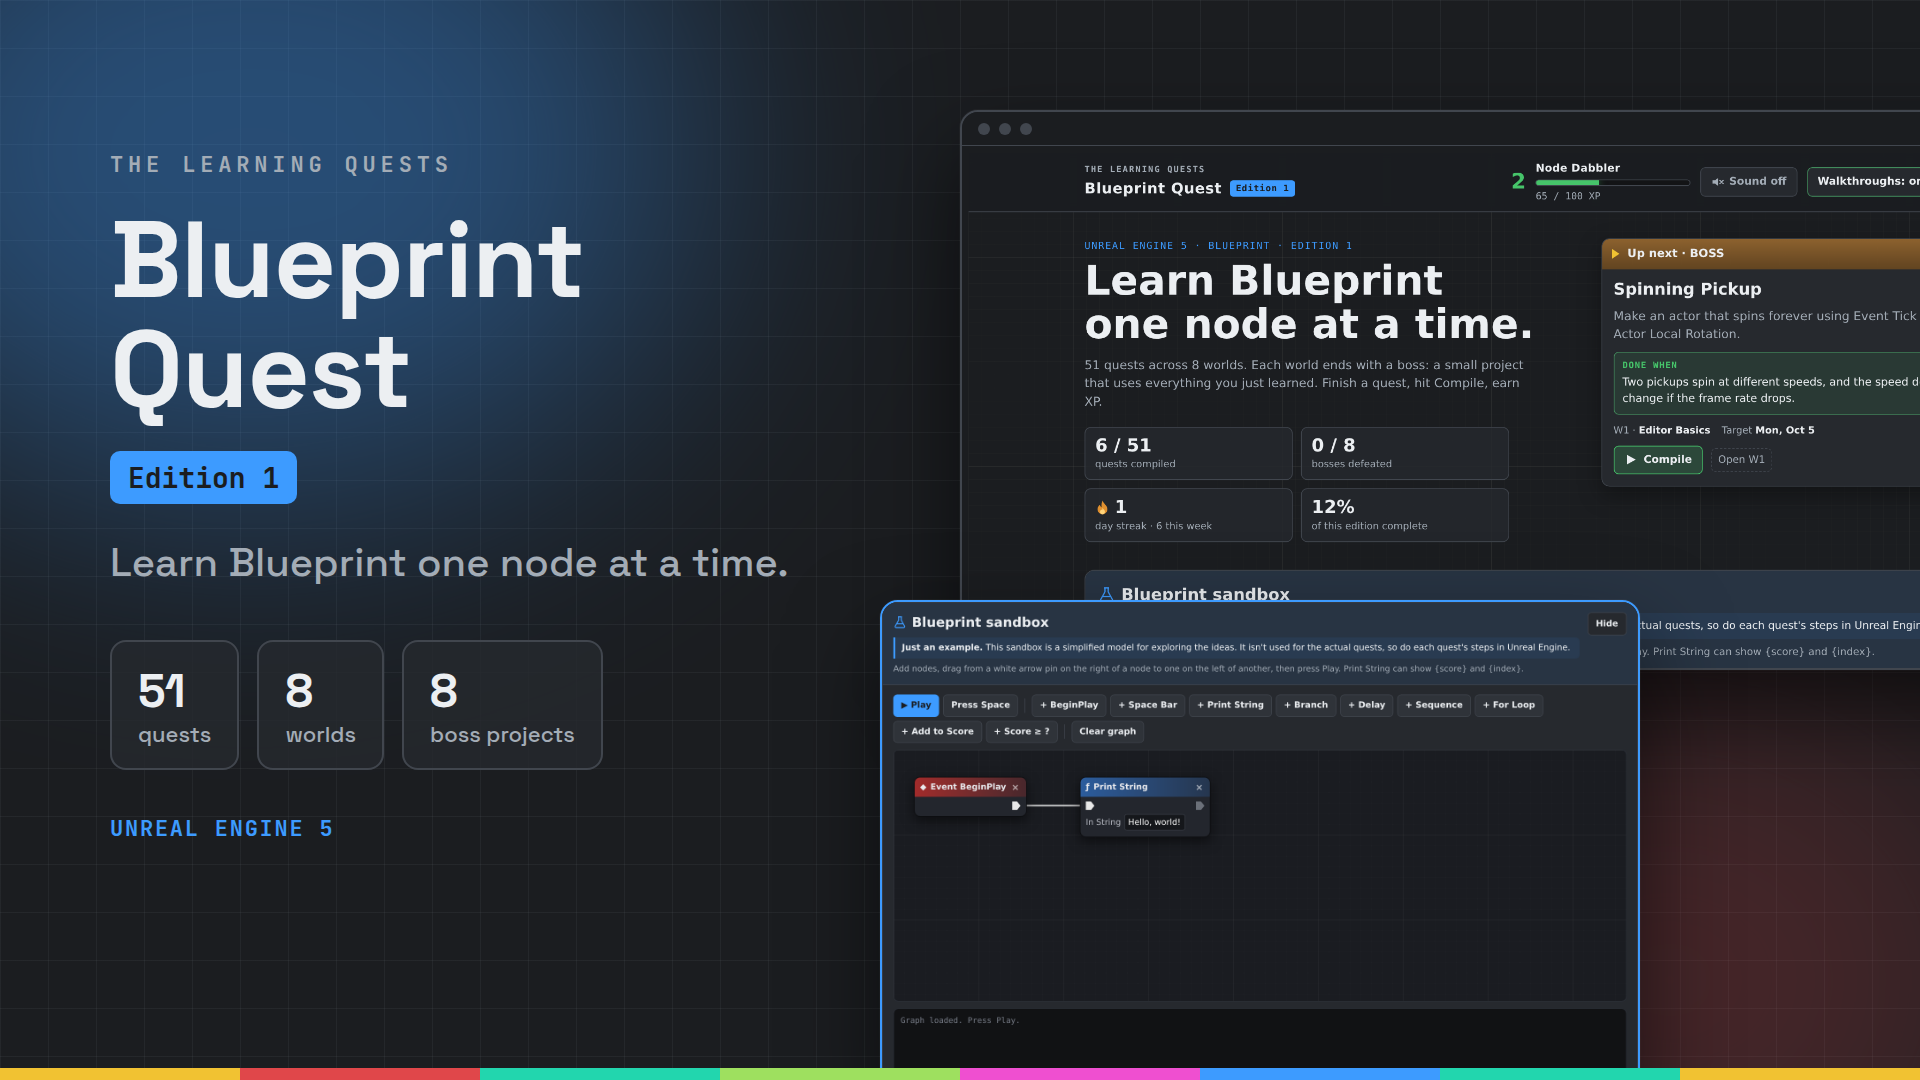The height and width of the screenshot is (1080, 1920).
Task: Add an Add to Score node
Action: coord(937,731)
